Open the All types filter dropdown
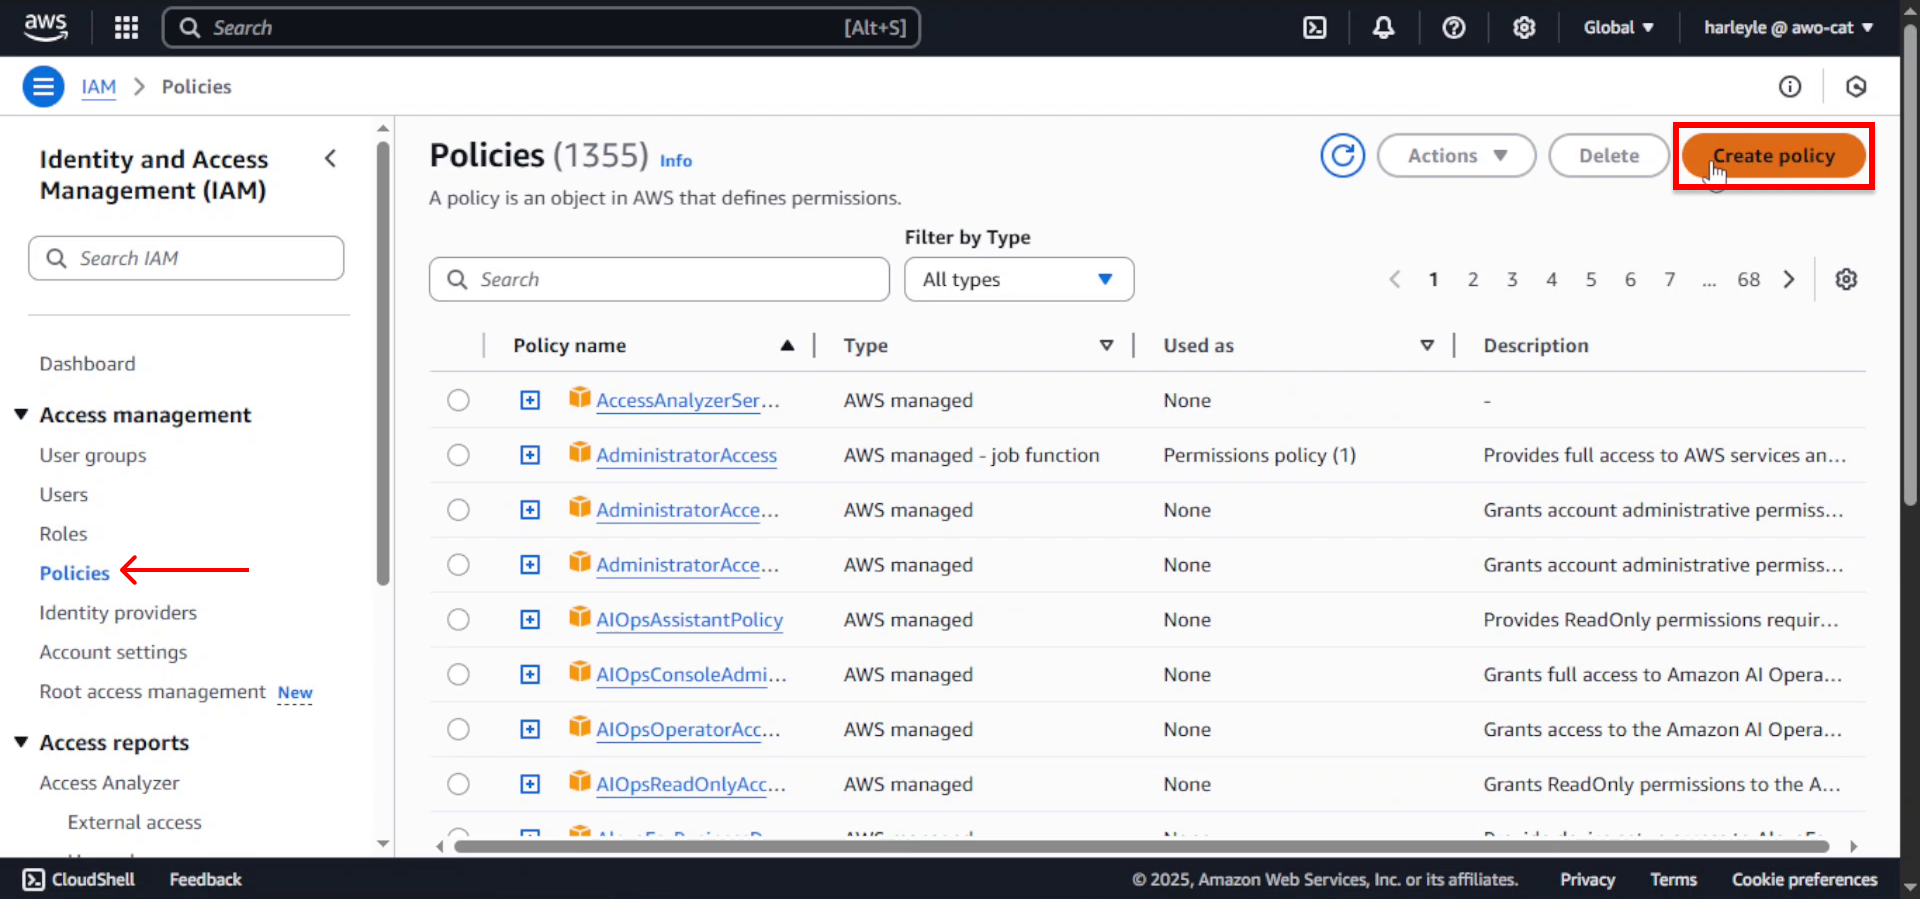 tap(1019, 279)
